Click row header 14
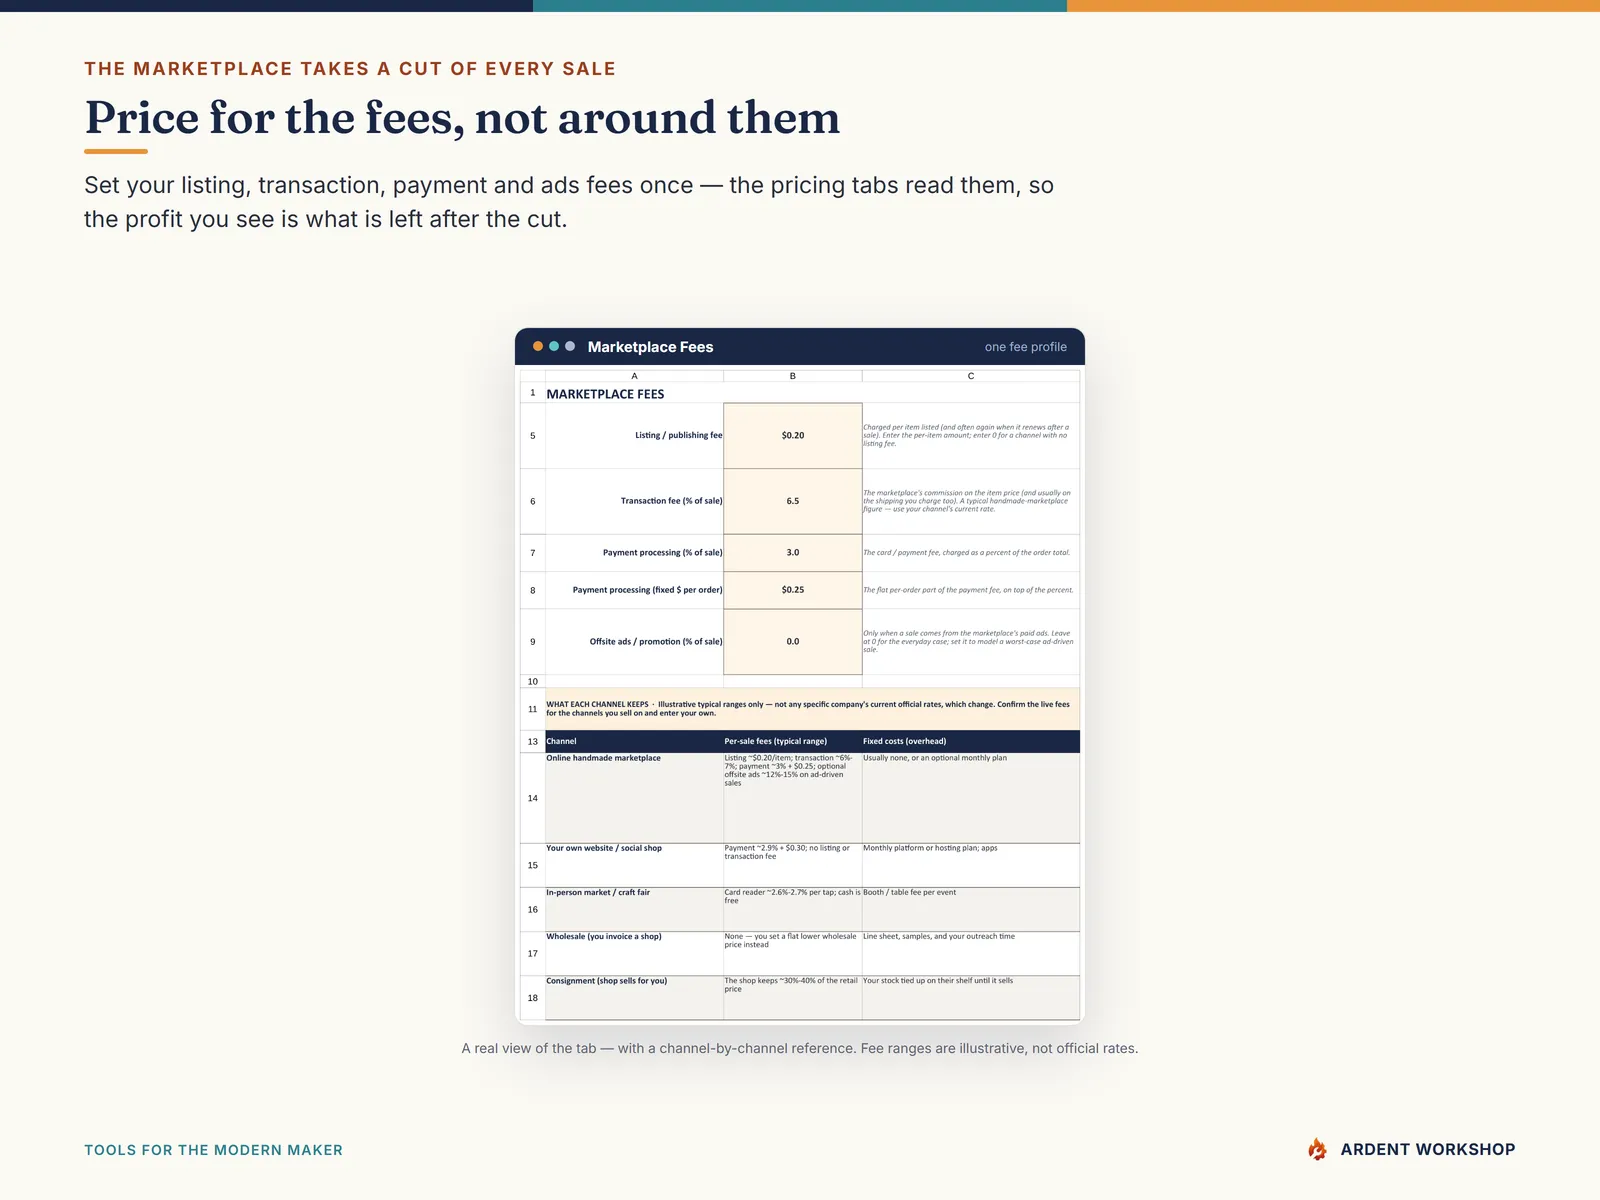The image size is (1600, 1200). pyautogui.click(x=533, y=798)
